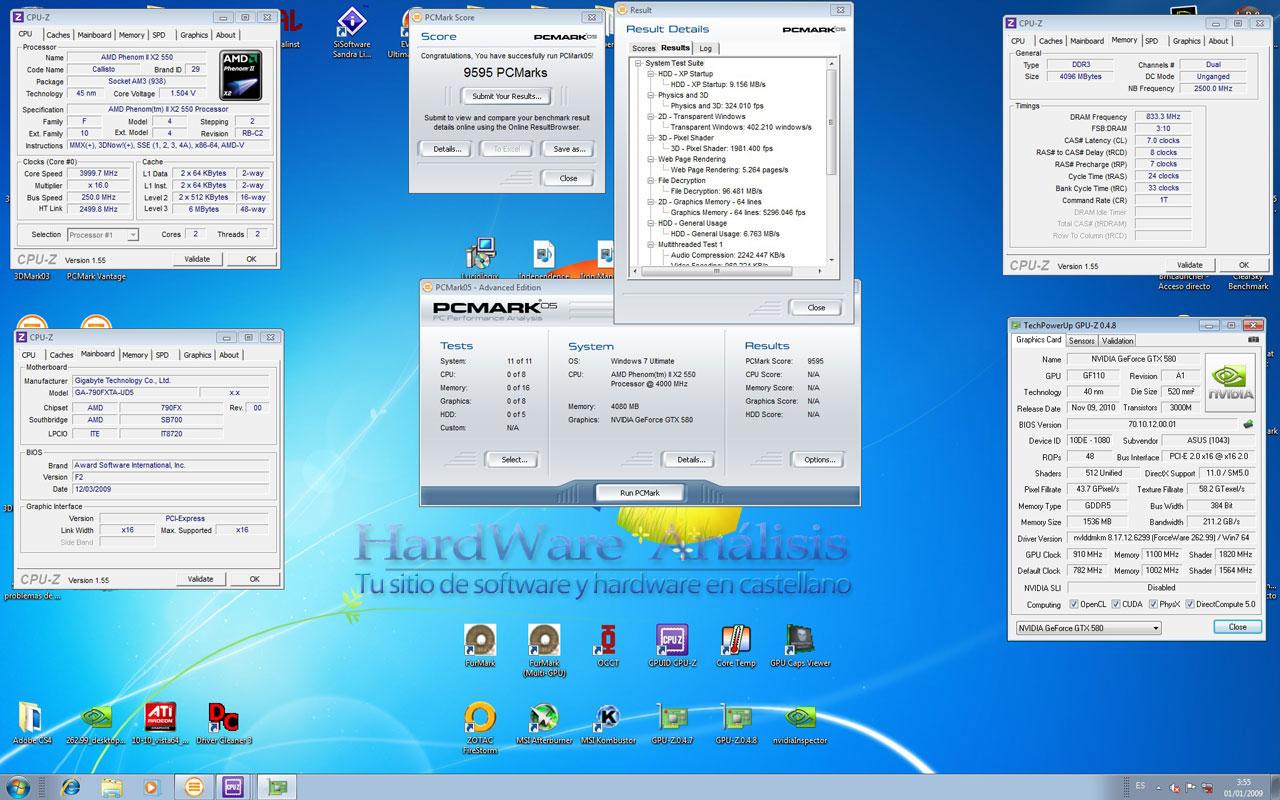Open the Processor #1 selection dropdown

[x=102, y=234]
